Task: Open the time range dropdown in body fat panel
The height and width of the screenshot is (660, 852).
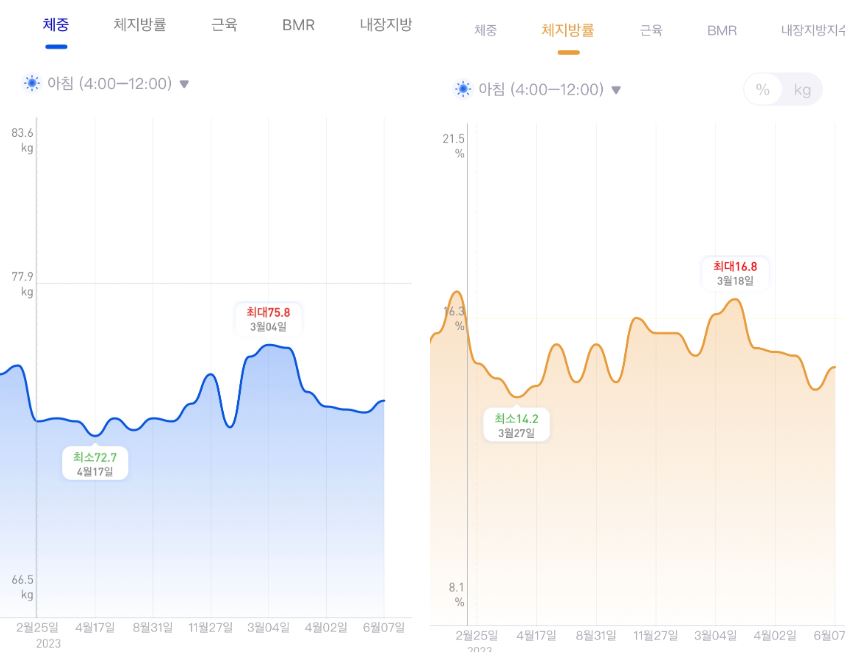Action: (616, 90)
